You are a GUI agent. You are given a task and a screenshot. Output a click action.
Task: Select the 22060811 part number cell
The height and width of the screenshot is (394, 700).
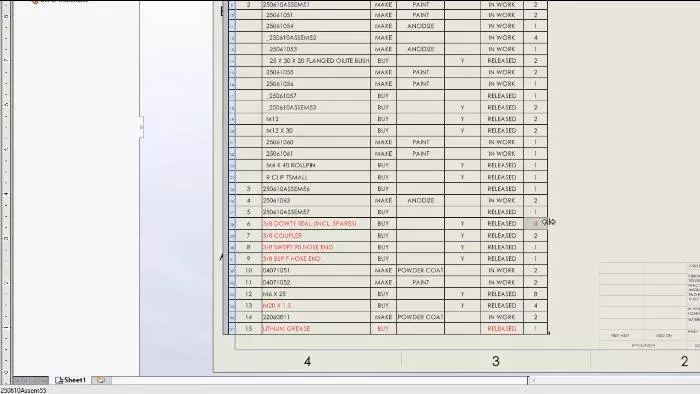pyautogui.click(x=316, y=317)
